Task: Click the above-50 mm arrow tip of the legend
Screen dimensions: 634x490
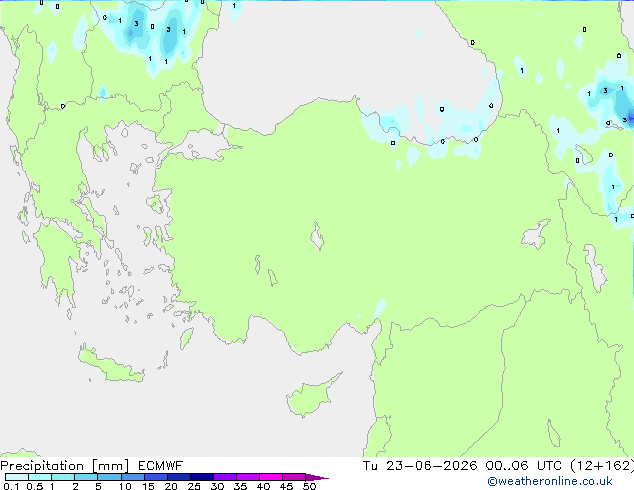Action: point(317,477)
